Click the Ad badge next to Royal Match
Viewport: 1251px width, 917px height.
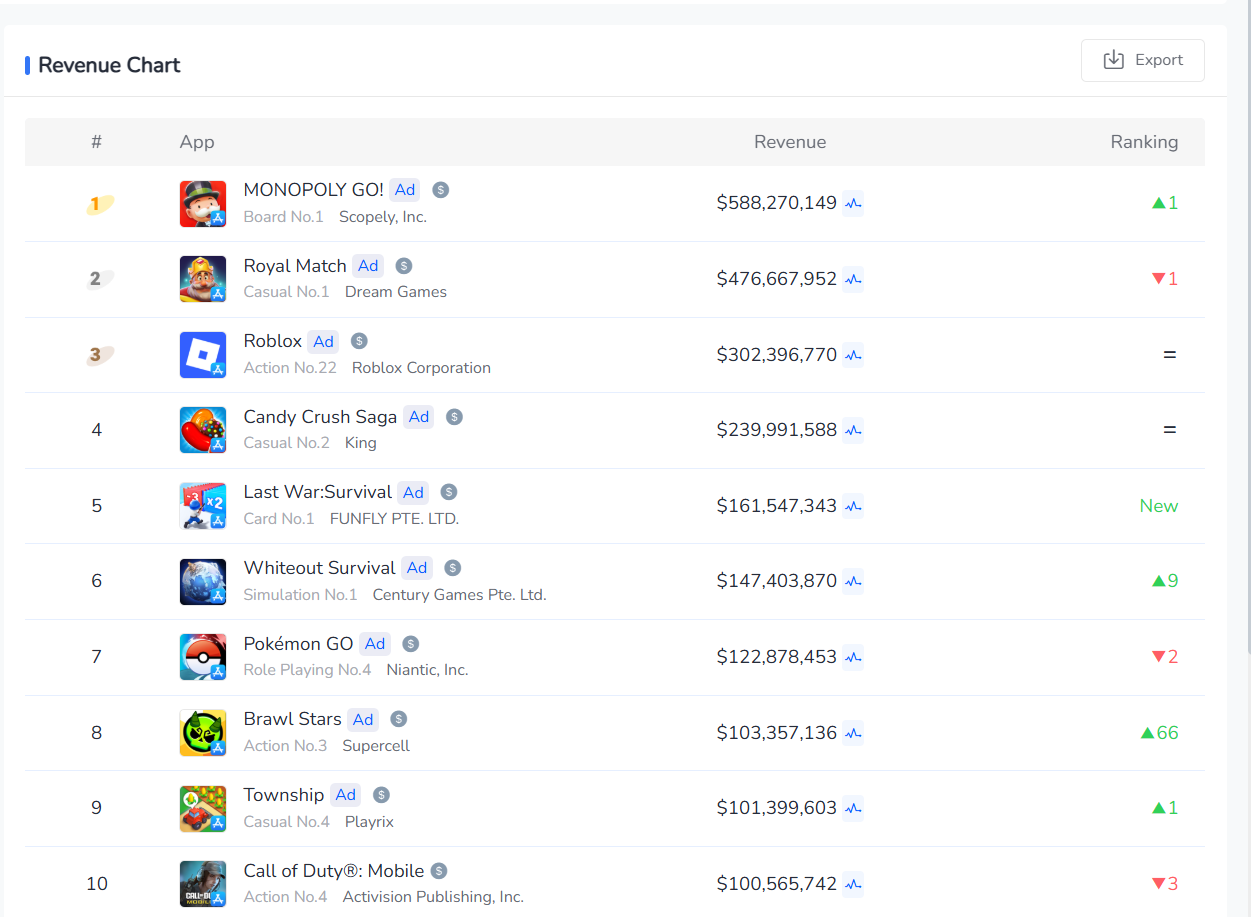click(368, 266)
